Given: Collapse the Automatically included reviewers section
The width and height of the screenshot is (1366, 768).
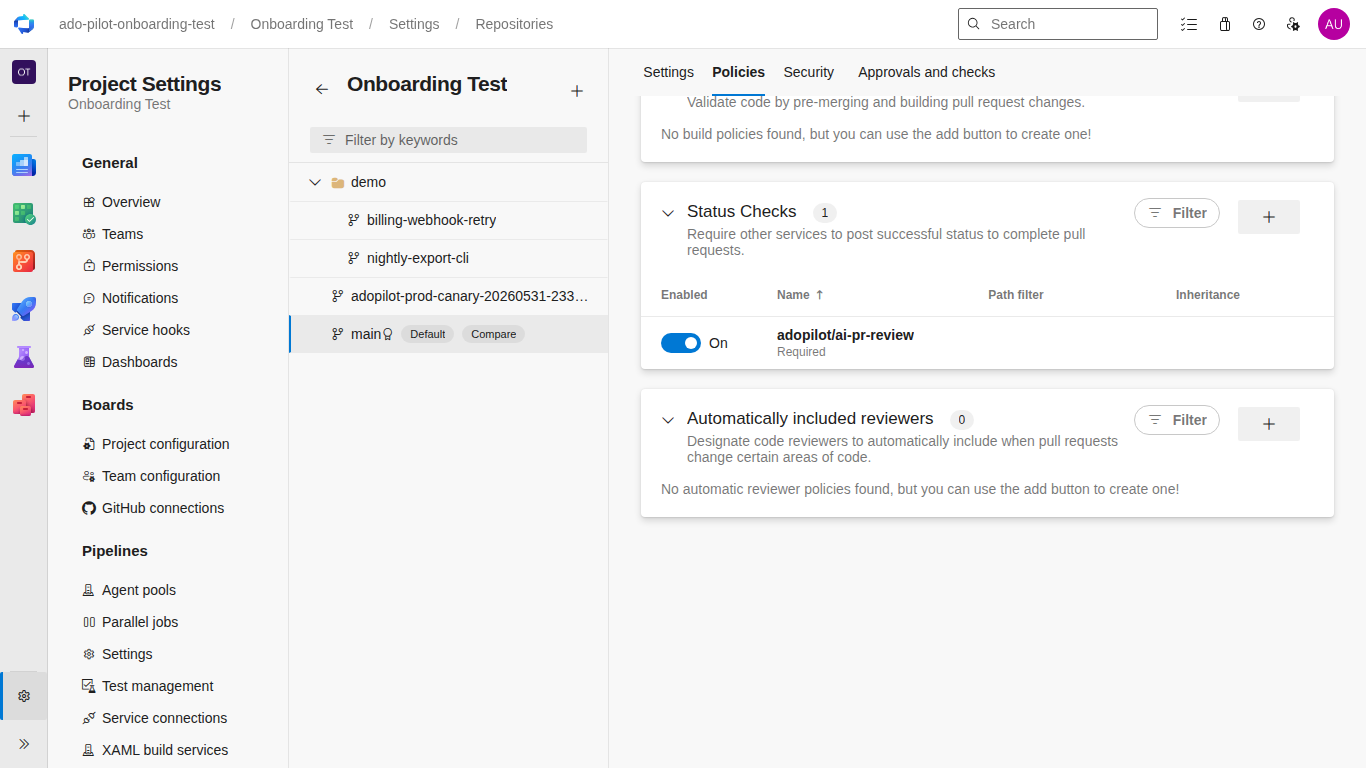Looking at the screenshot, I should pyautogui.click(x=668, y=420).
